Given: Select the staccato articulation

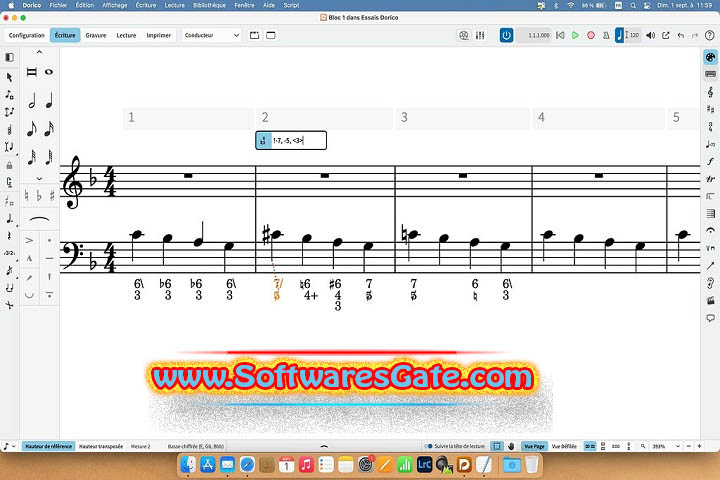Looking at the screenshot, I should pos(50,240).
